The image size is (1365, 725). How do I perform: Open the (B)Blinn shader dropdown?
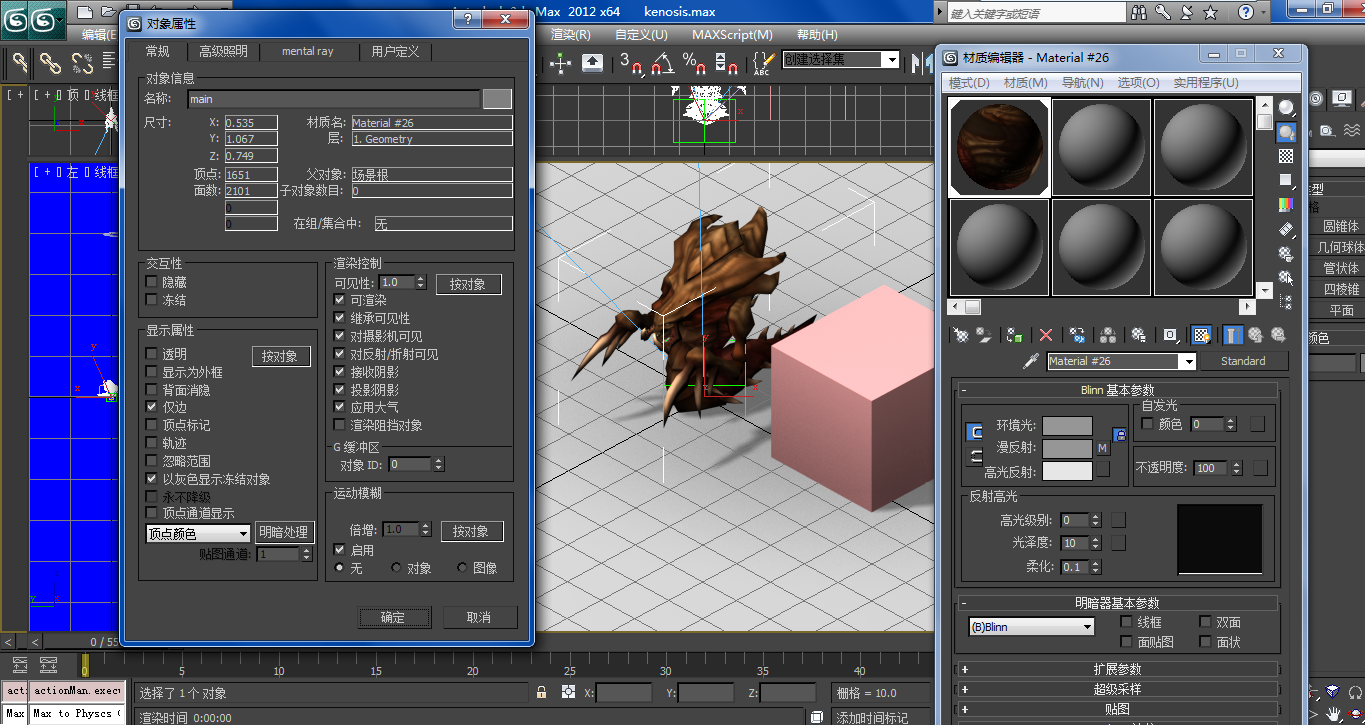1032,627
